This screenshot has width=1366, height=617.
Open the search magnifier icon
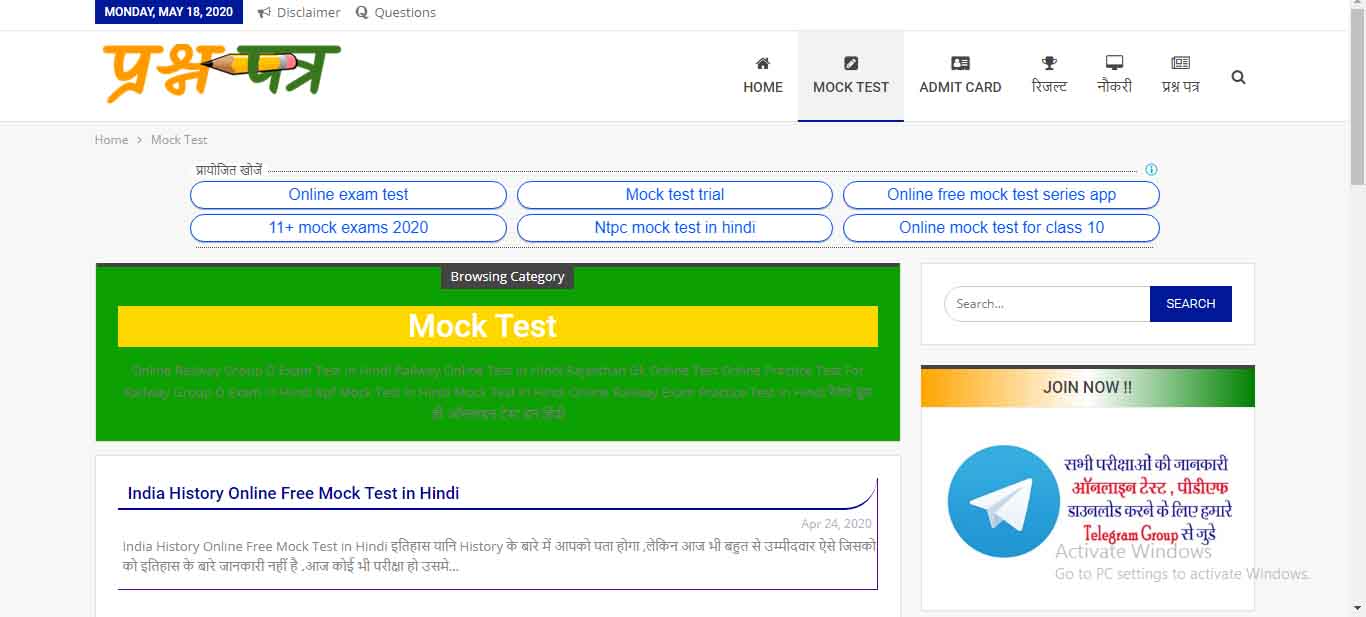[1238, 76]
